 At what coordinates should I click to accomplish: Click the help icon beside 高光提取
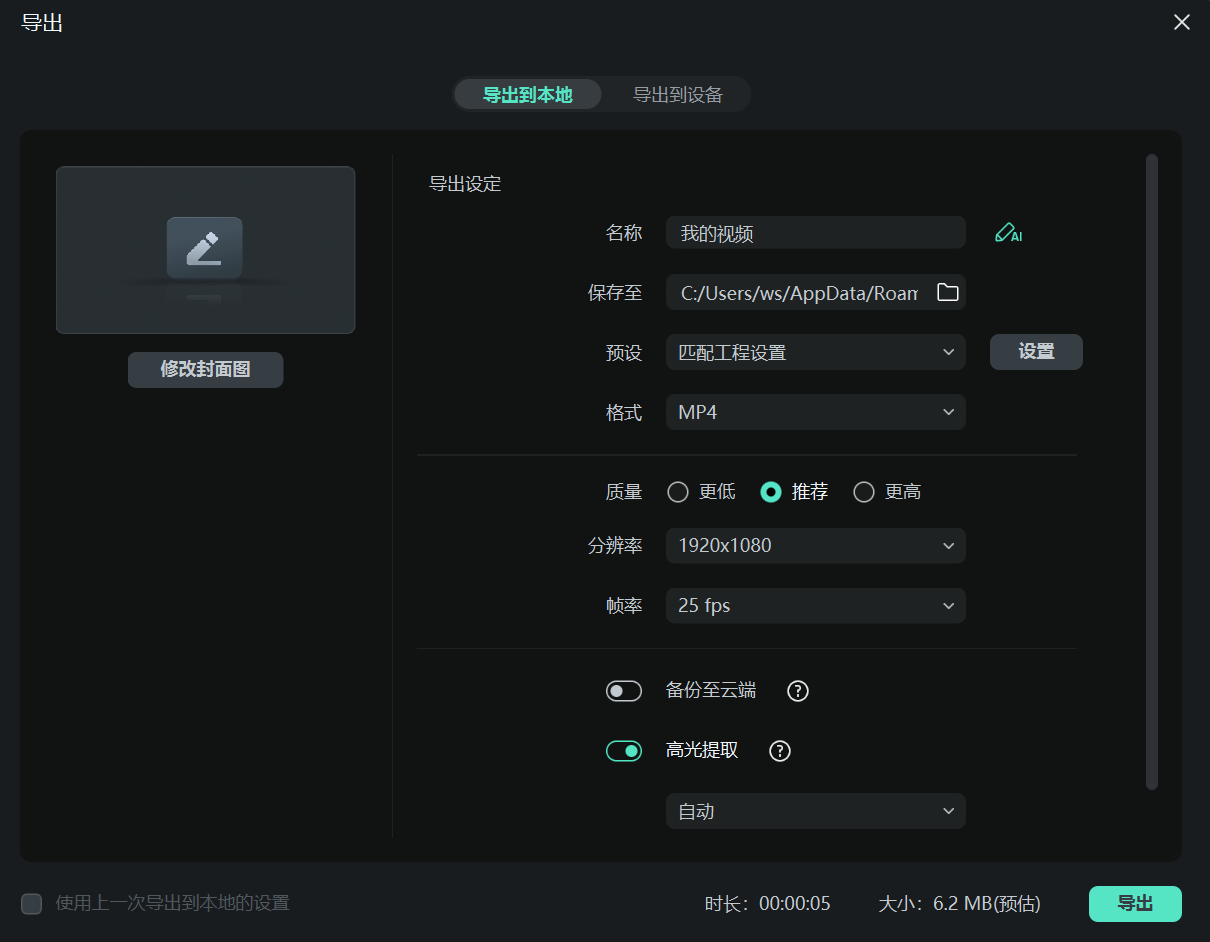point(780,751)
